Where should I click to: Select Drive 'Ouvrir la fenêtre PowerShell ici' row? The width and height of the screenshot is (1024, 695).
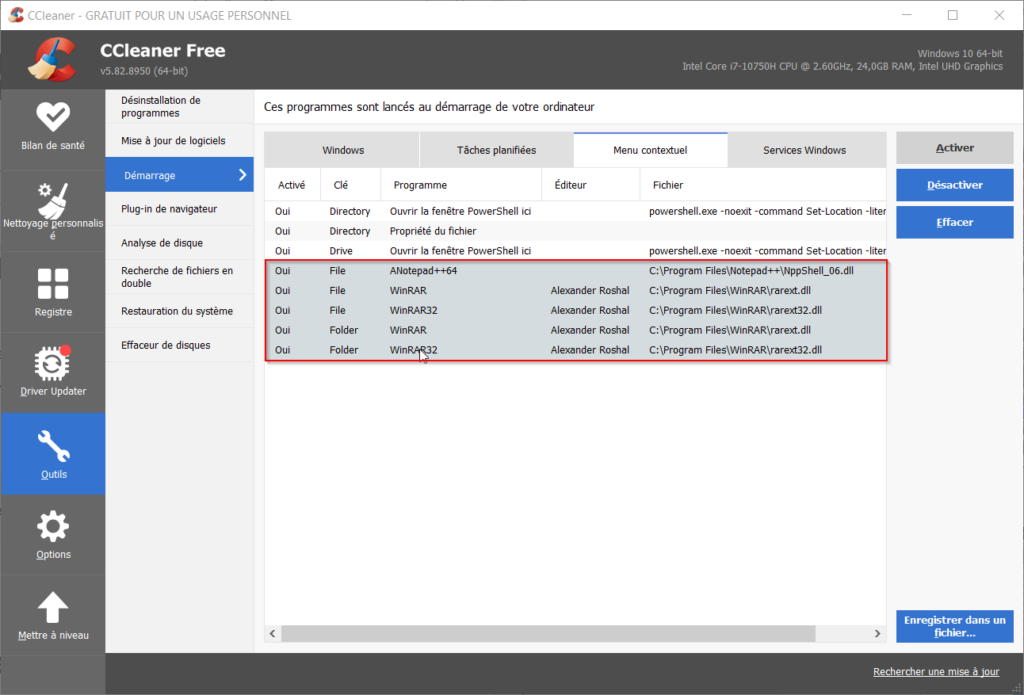pyautogui.click(x=575, y=251)
